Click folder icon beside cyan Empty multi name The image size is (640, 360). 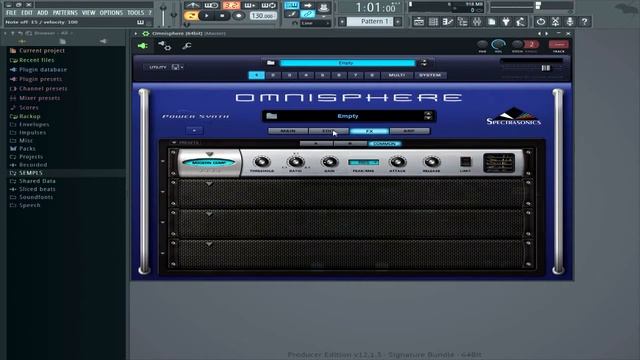[271, 62]
